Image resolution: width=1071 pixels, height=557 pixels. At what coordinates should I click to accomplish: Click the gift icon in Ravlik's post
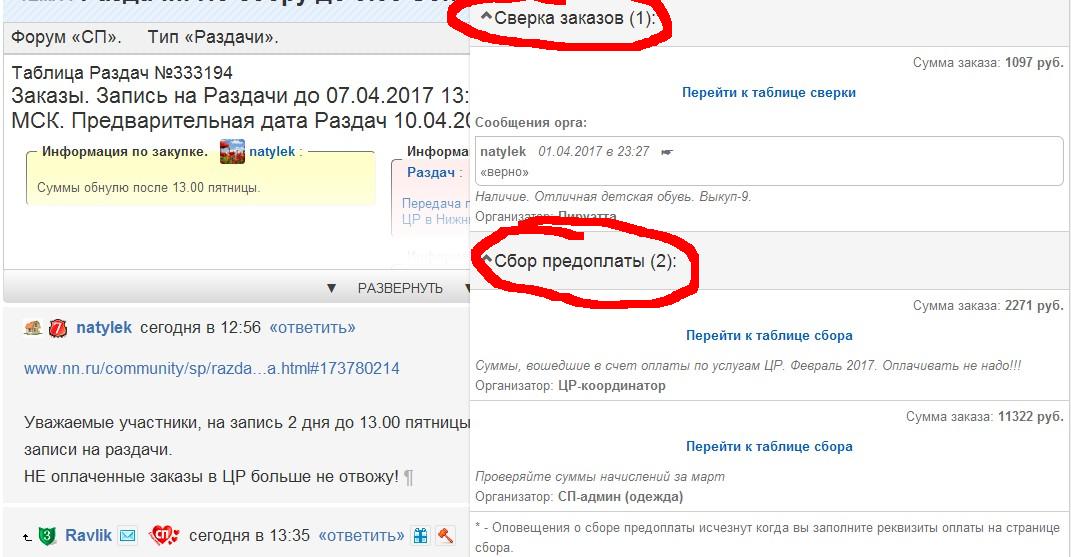pyautogui.click(x=421, y=536)
